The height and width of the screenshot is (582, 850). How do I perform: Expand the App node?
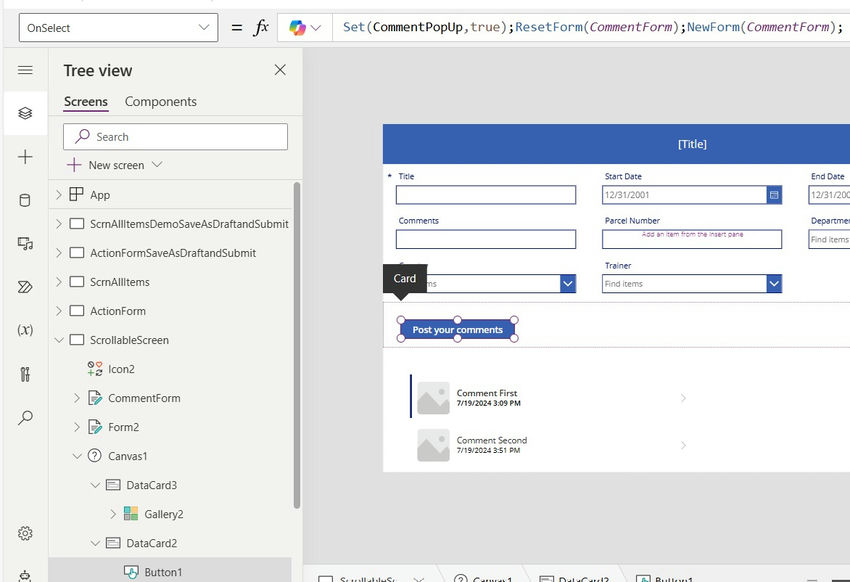[x=59, y=195]
